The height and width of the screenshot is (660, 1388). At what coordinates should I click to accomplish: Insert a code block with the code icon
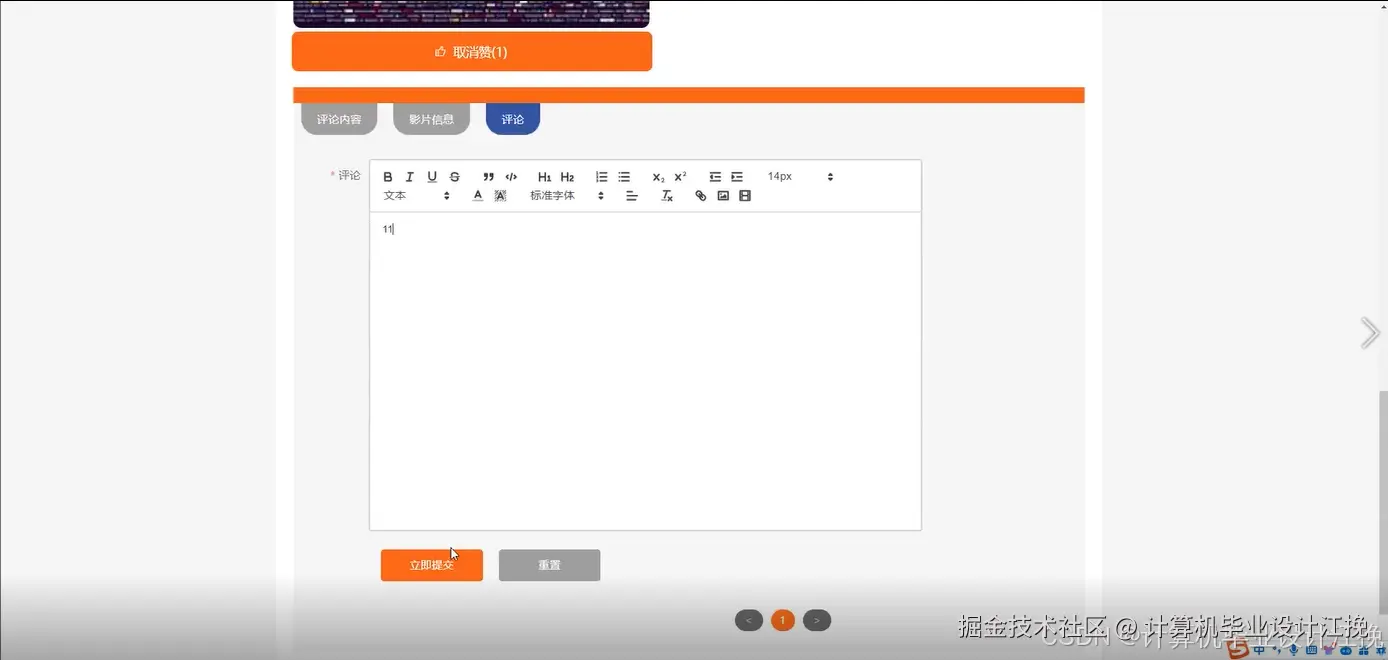pos(511,177)
